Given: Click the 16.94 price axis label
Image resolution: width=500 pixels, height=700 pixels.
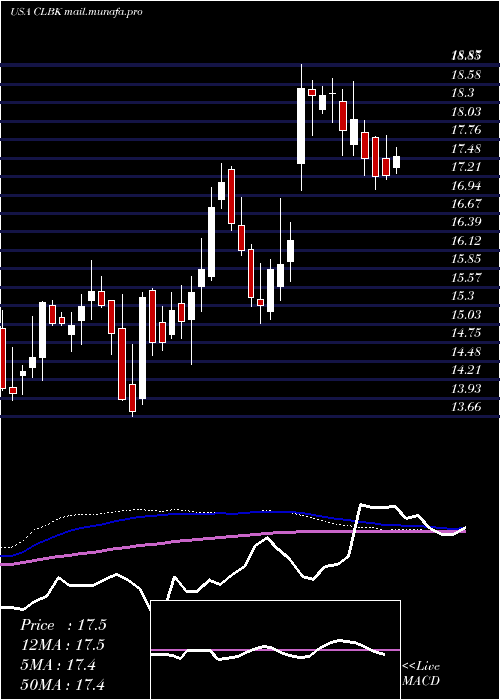Looking at the screenshot, I should (466, 186).
